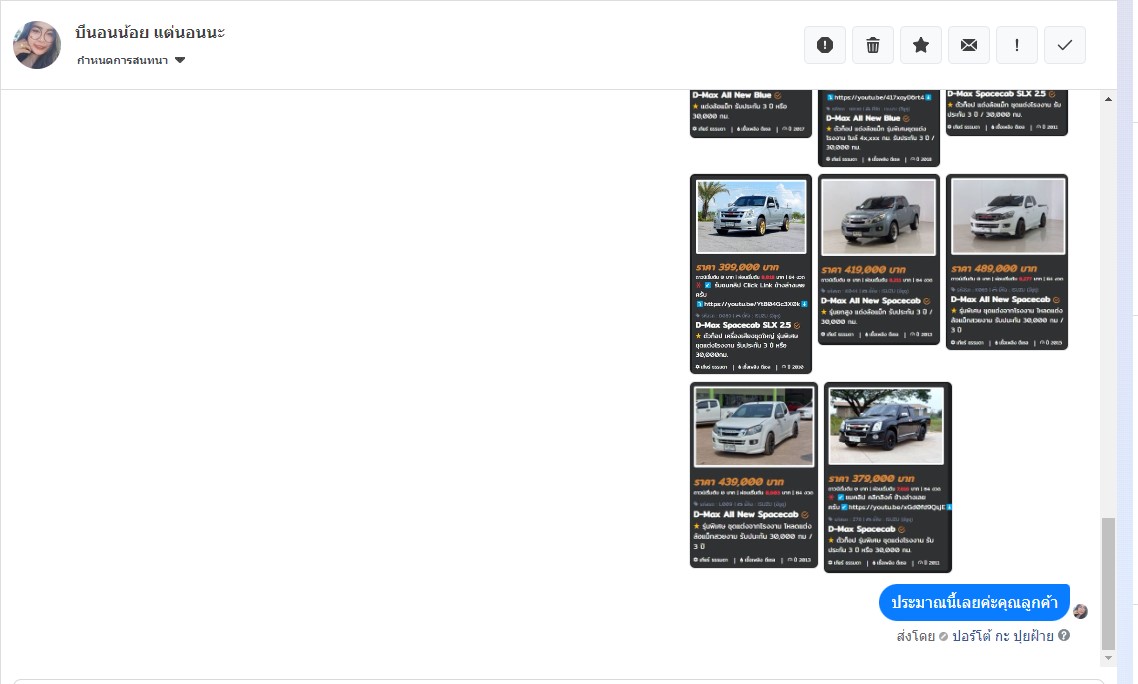Mark the conversation done with the checkmark icon
The height and width of the screenshot is (684, 1138).
pos(1065,45)
